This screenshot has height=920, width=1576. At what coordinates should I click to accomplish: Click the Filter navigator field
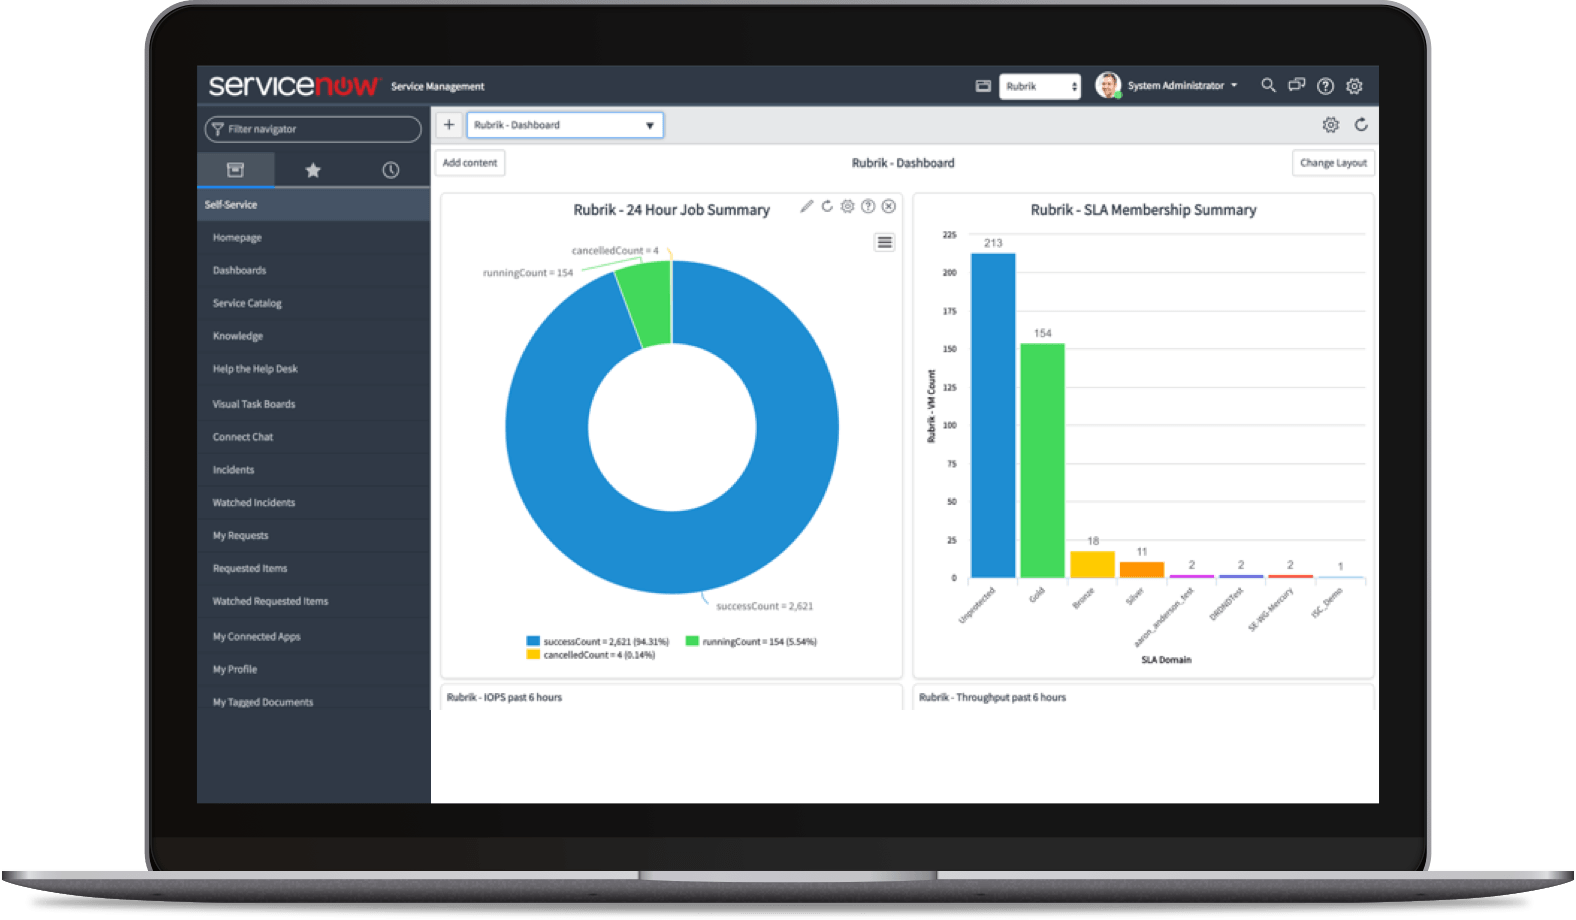(313, 129)
